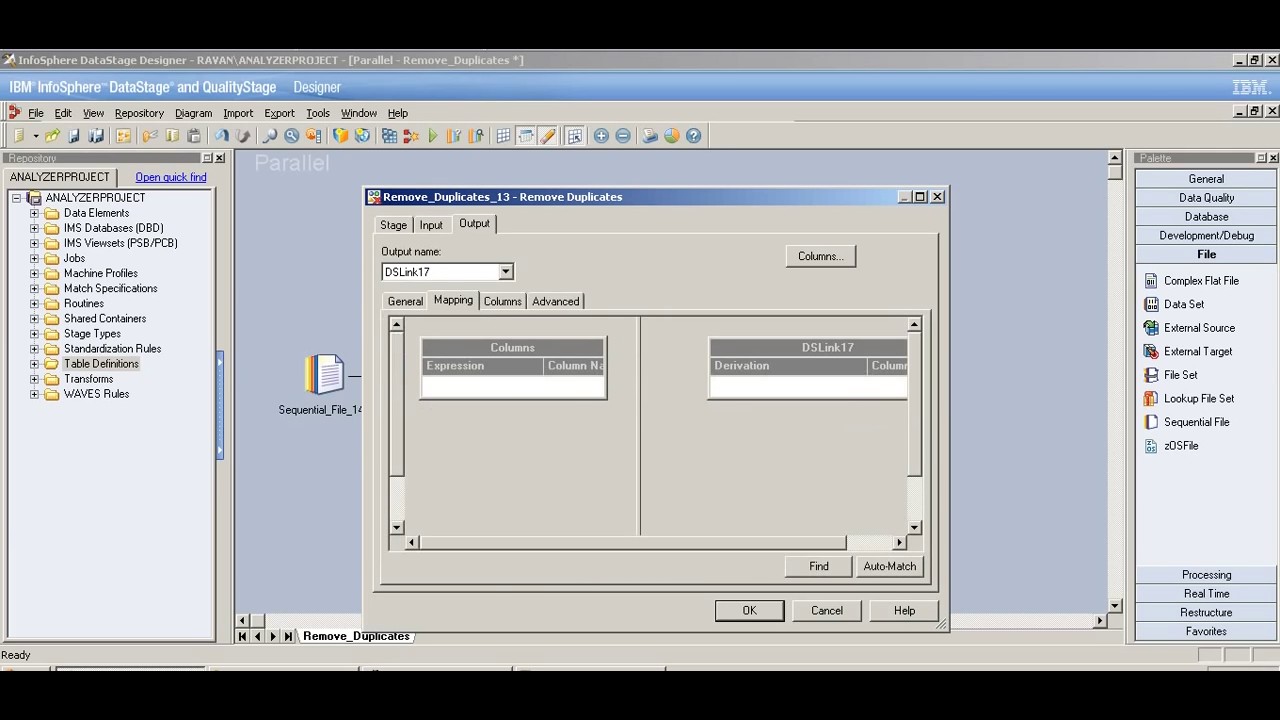Click the Save floppy disk icon
Image resolution: width=1280 pixels, height=720 pixels.
click(74, 136)
